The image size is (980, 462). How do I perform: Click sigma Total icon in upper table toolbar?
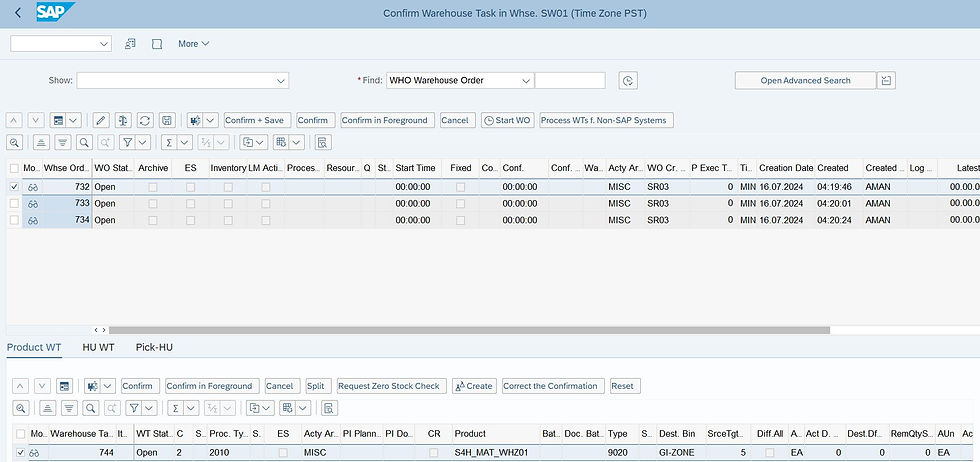pos(169,143)
